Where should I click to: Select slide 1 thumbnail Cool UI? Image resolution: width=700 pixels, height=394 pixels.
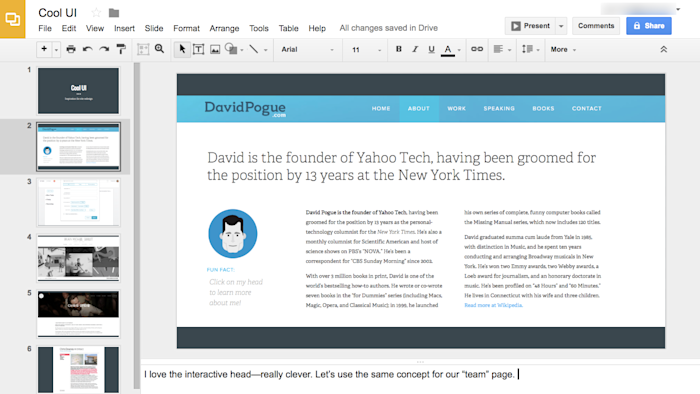[78, 91]
